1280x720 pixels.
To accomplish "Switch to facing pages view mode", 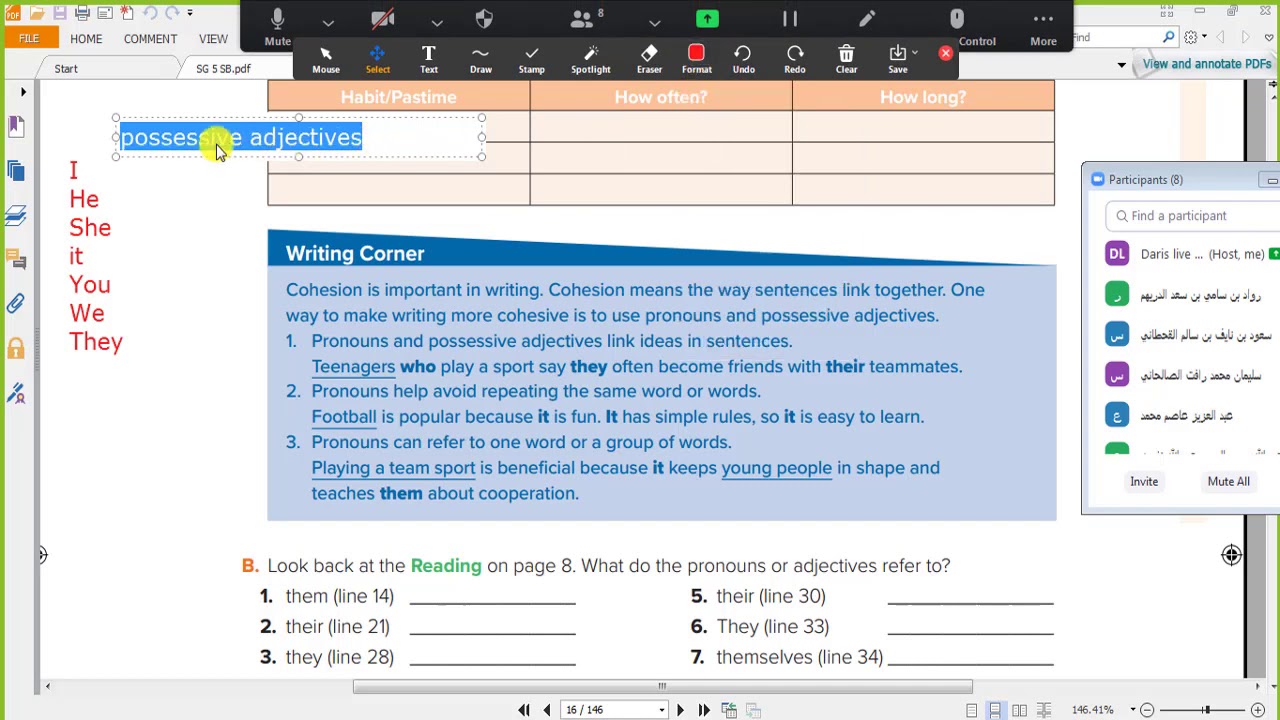I will coord(1018,710).
